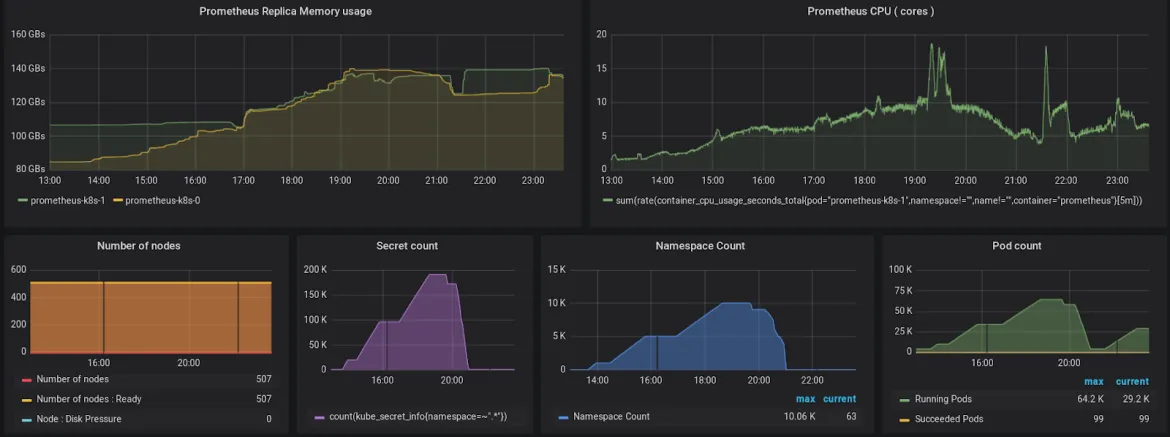Open the Namespace Count panel title menu
Viewport: 1170px width, 437px height.
click(700, 245)
